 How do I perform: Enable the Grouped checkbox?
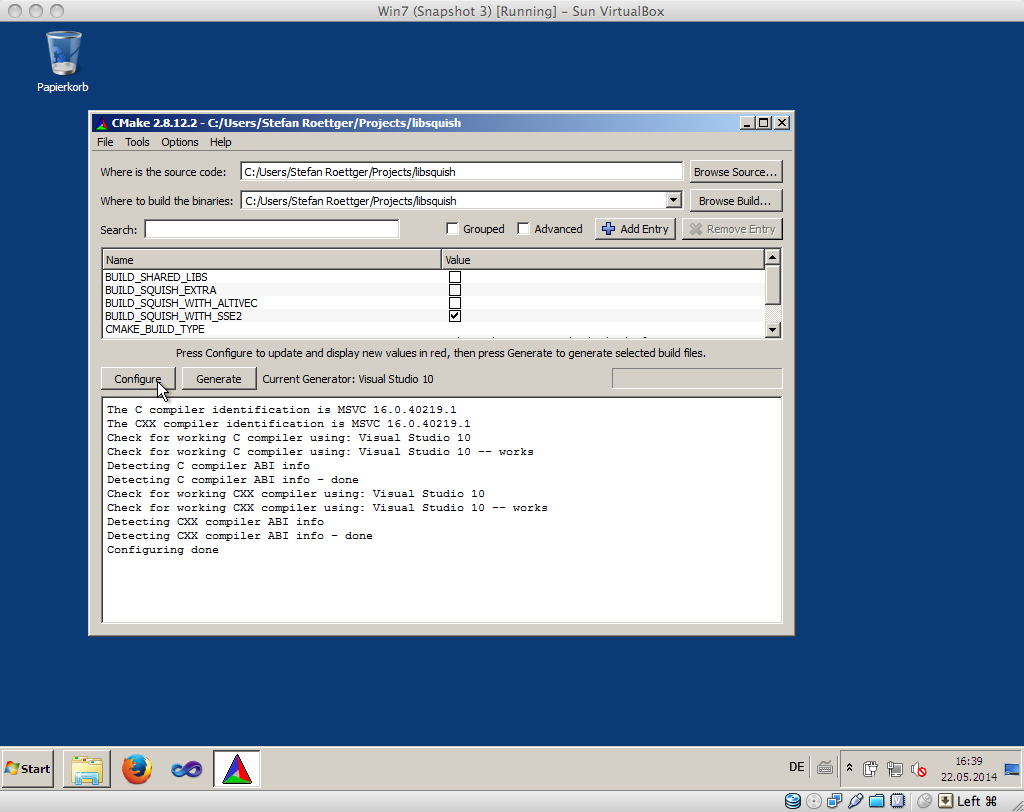pyautogui.click(x=452, y=229)
